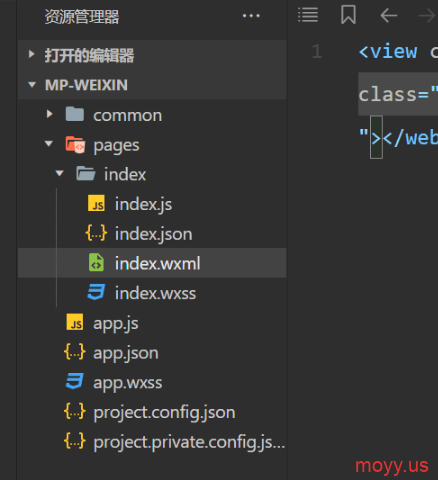Open project.config.json file
The height and width of the screenshot is (480, 438).
(152, 412)
